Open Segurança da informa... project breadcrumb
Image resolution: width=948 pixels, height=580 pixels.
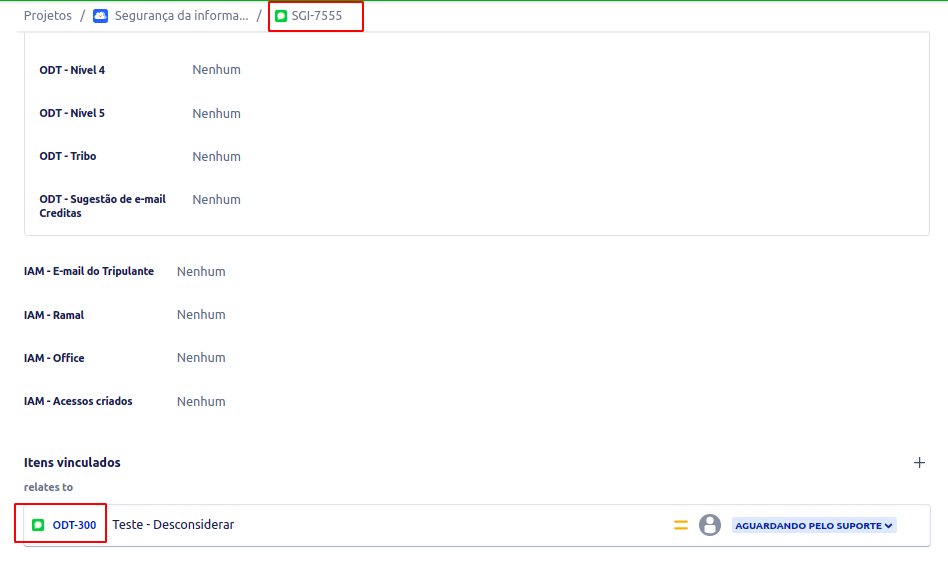coord(181,16)
